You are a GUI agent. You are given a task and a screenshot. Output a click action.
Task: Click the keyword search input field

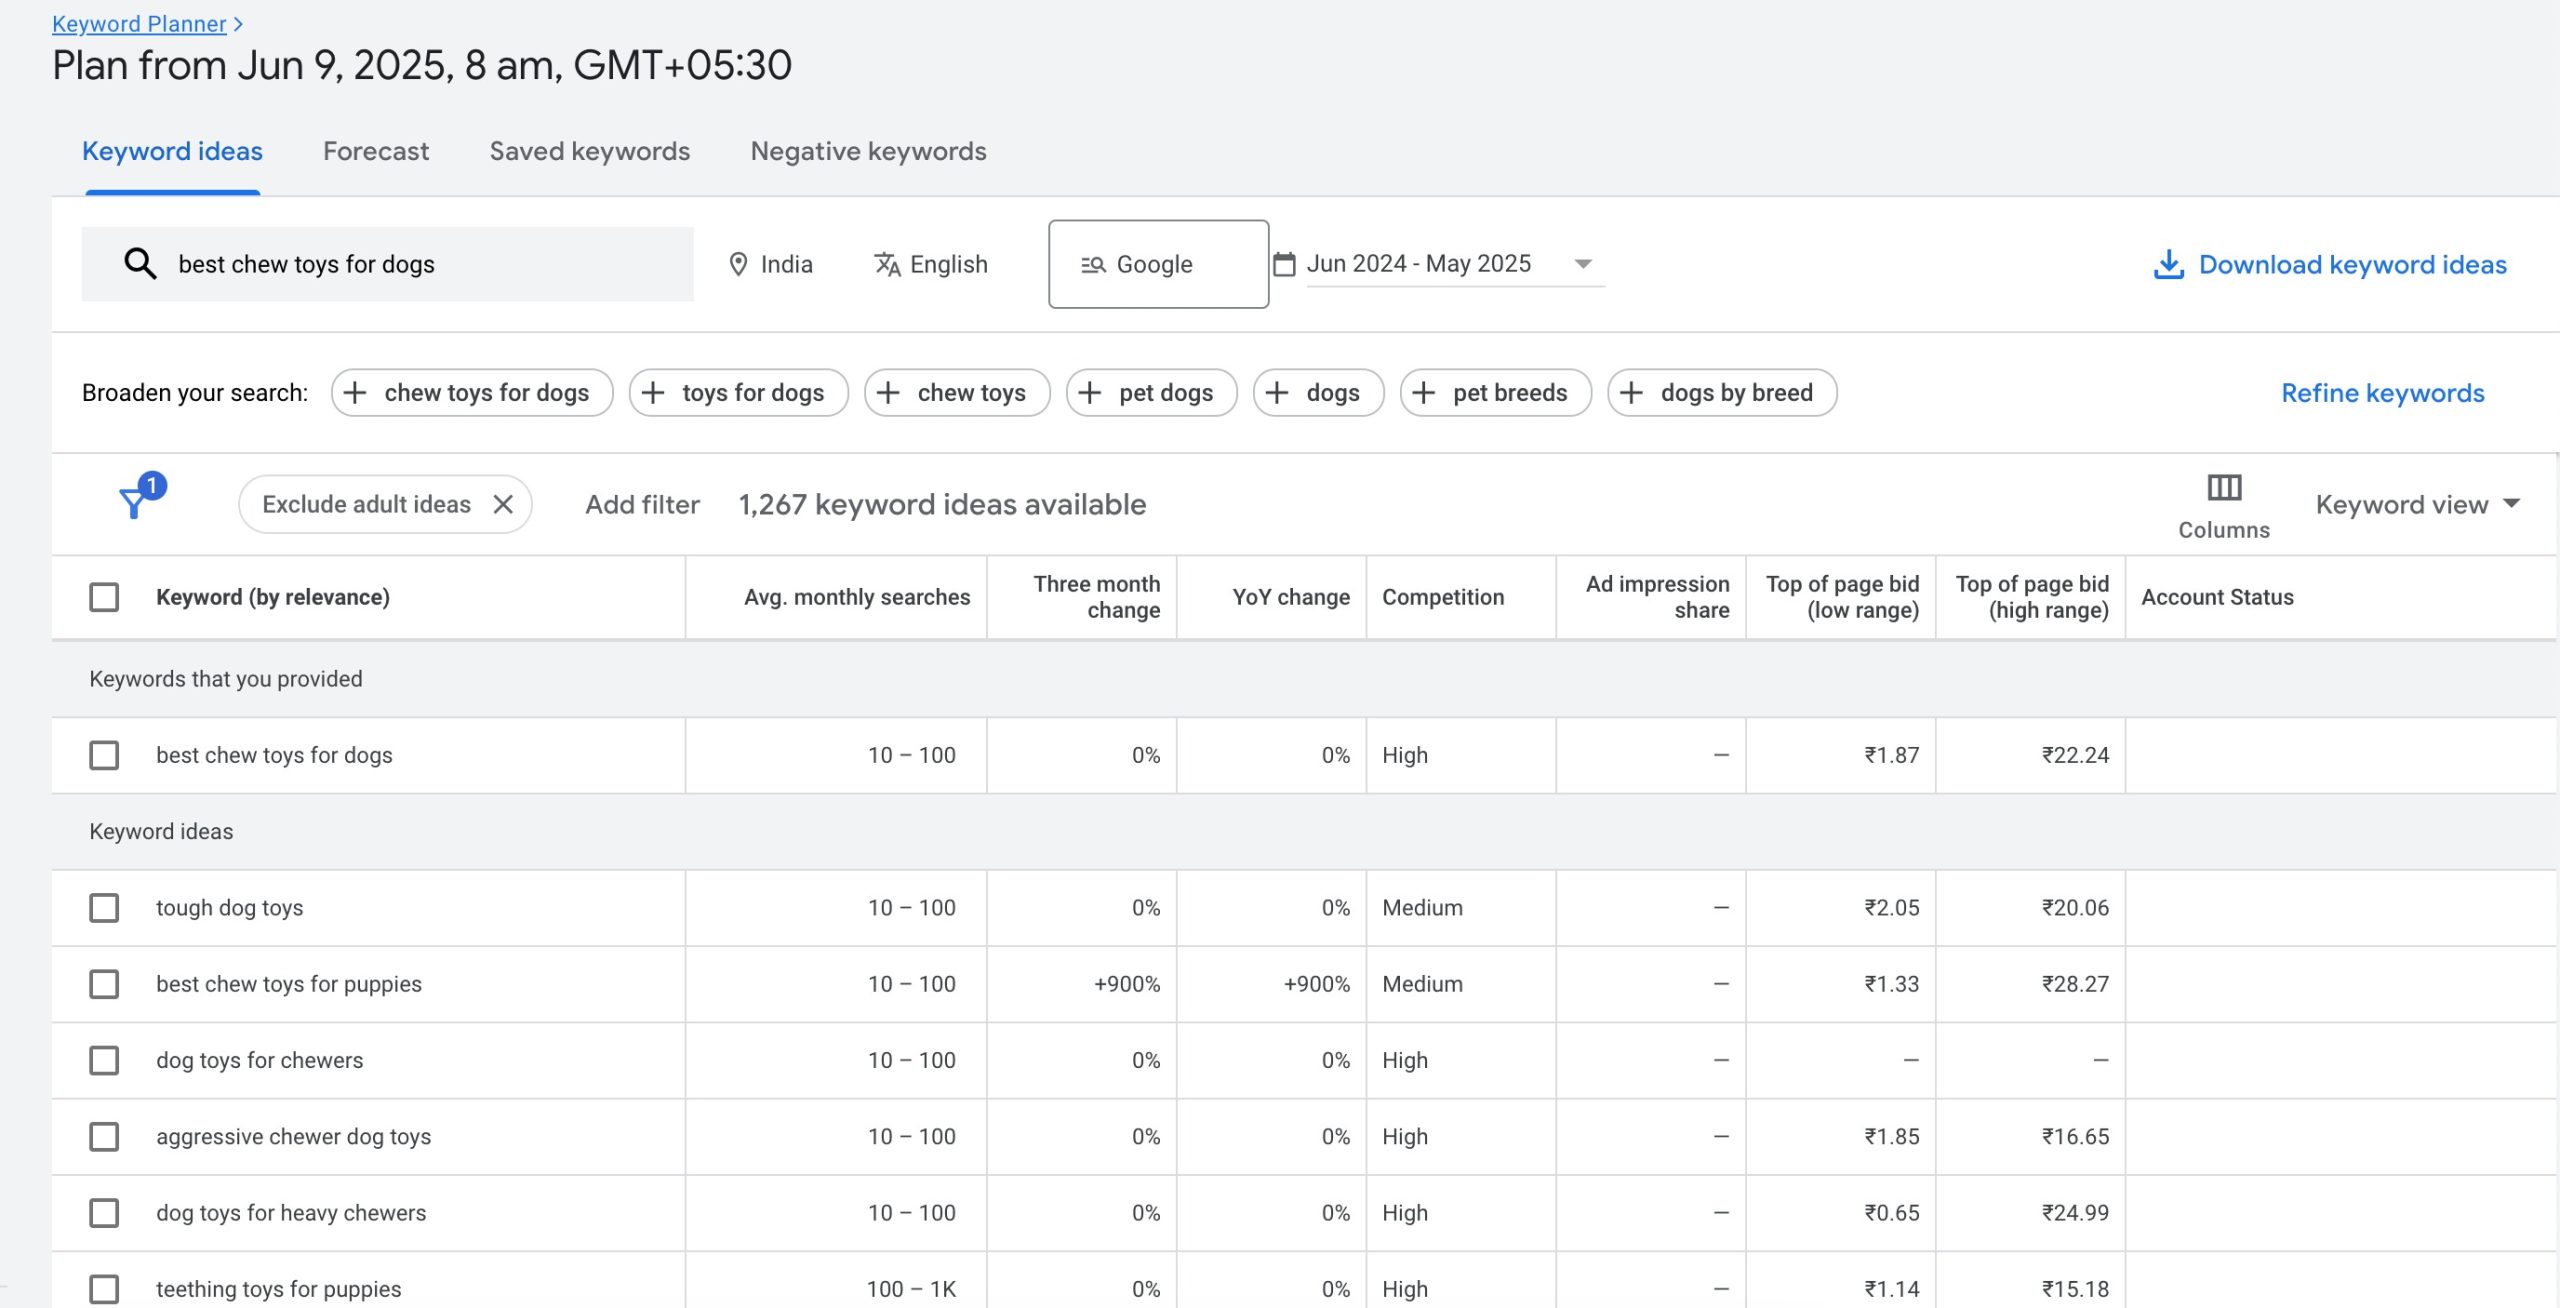(420, 264)
